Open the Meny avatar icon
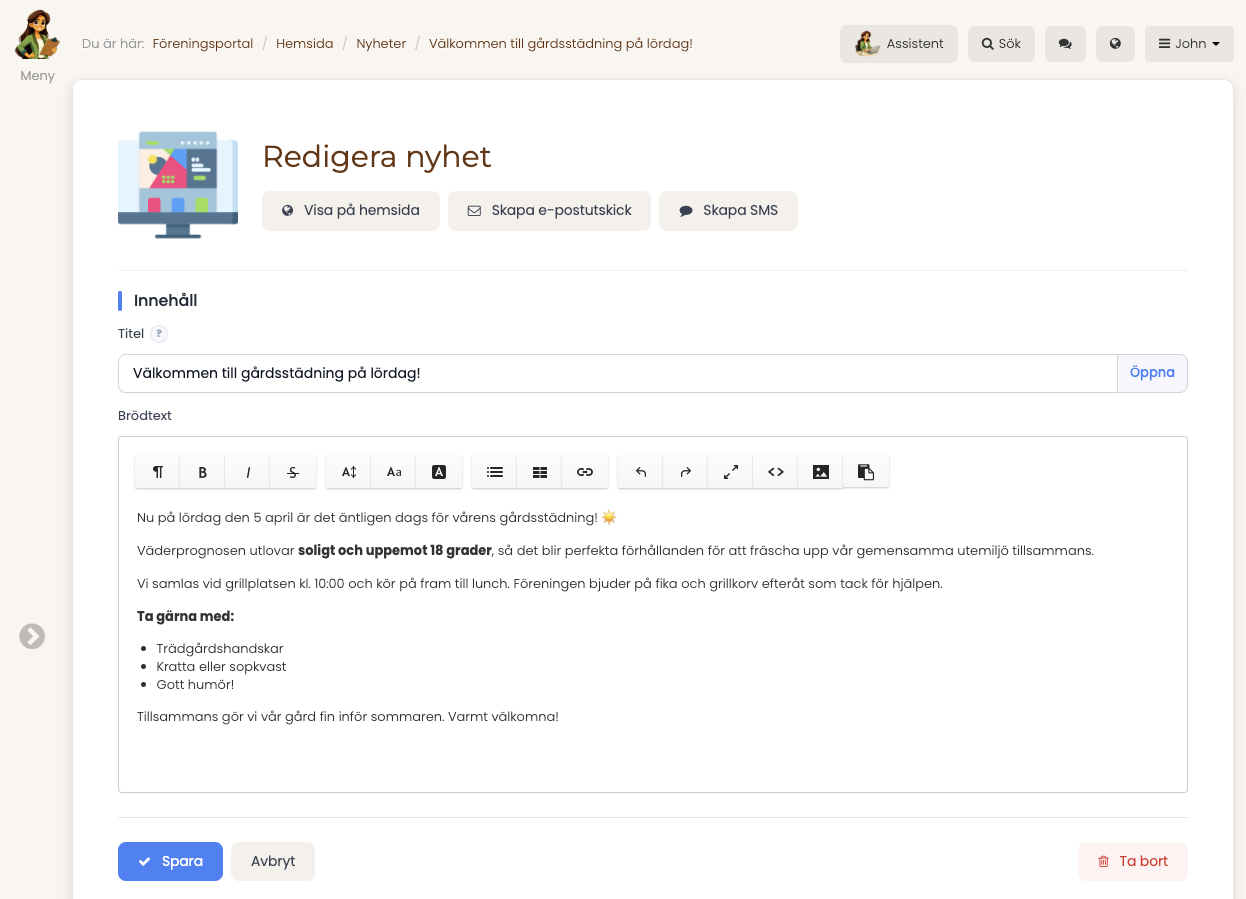The height and width of the screenshot is (899, 1246). pos(38,36)
